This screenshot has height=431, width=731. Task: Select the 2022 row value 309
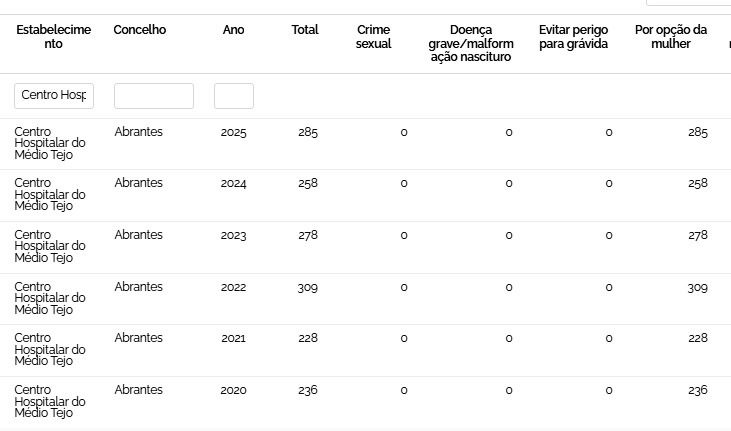(308, 287)
